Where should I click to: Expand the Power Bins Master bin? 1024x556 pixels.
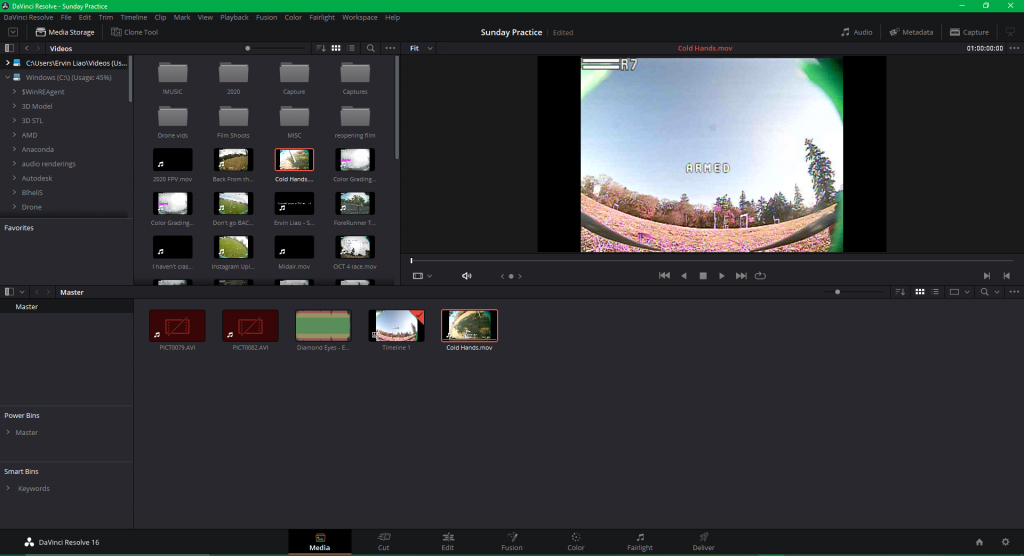[x=8, y=433]
